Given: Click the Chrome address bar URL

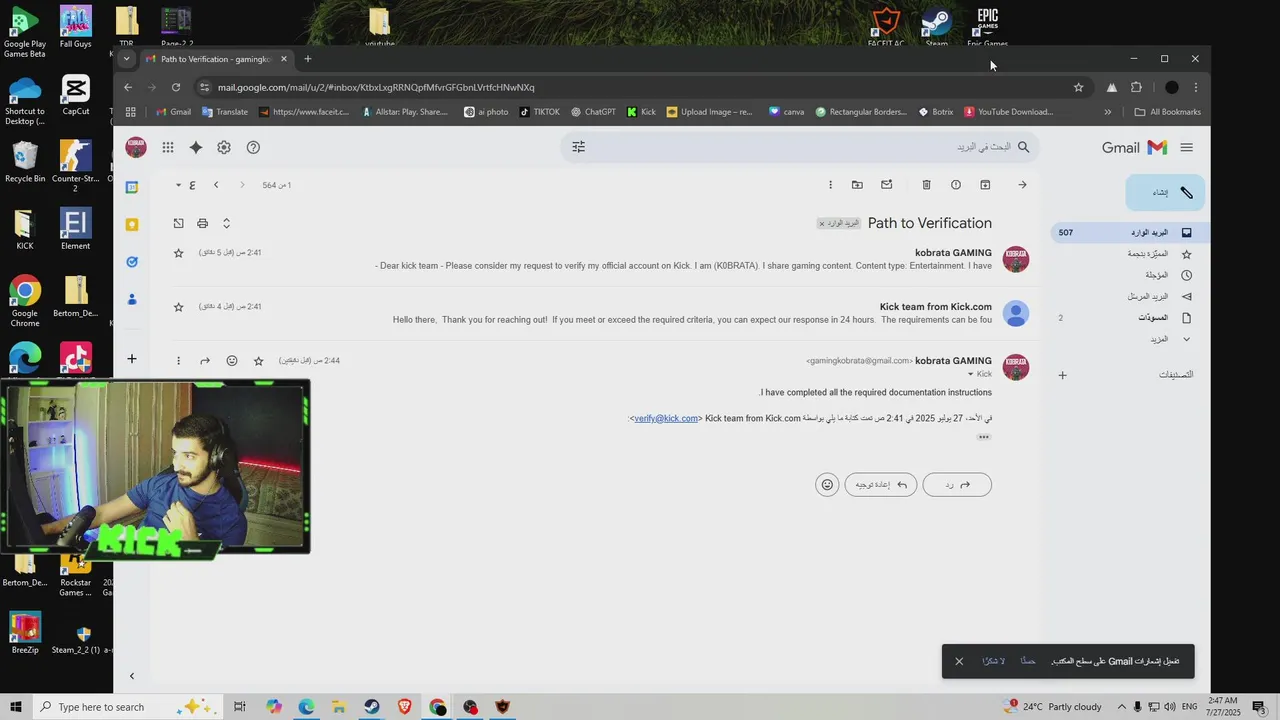Looking at the screenshot, I should [x=376, y=87].
